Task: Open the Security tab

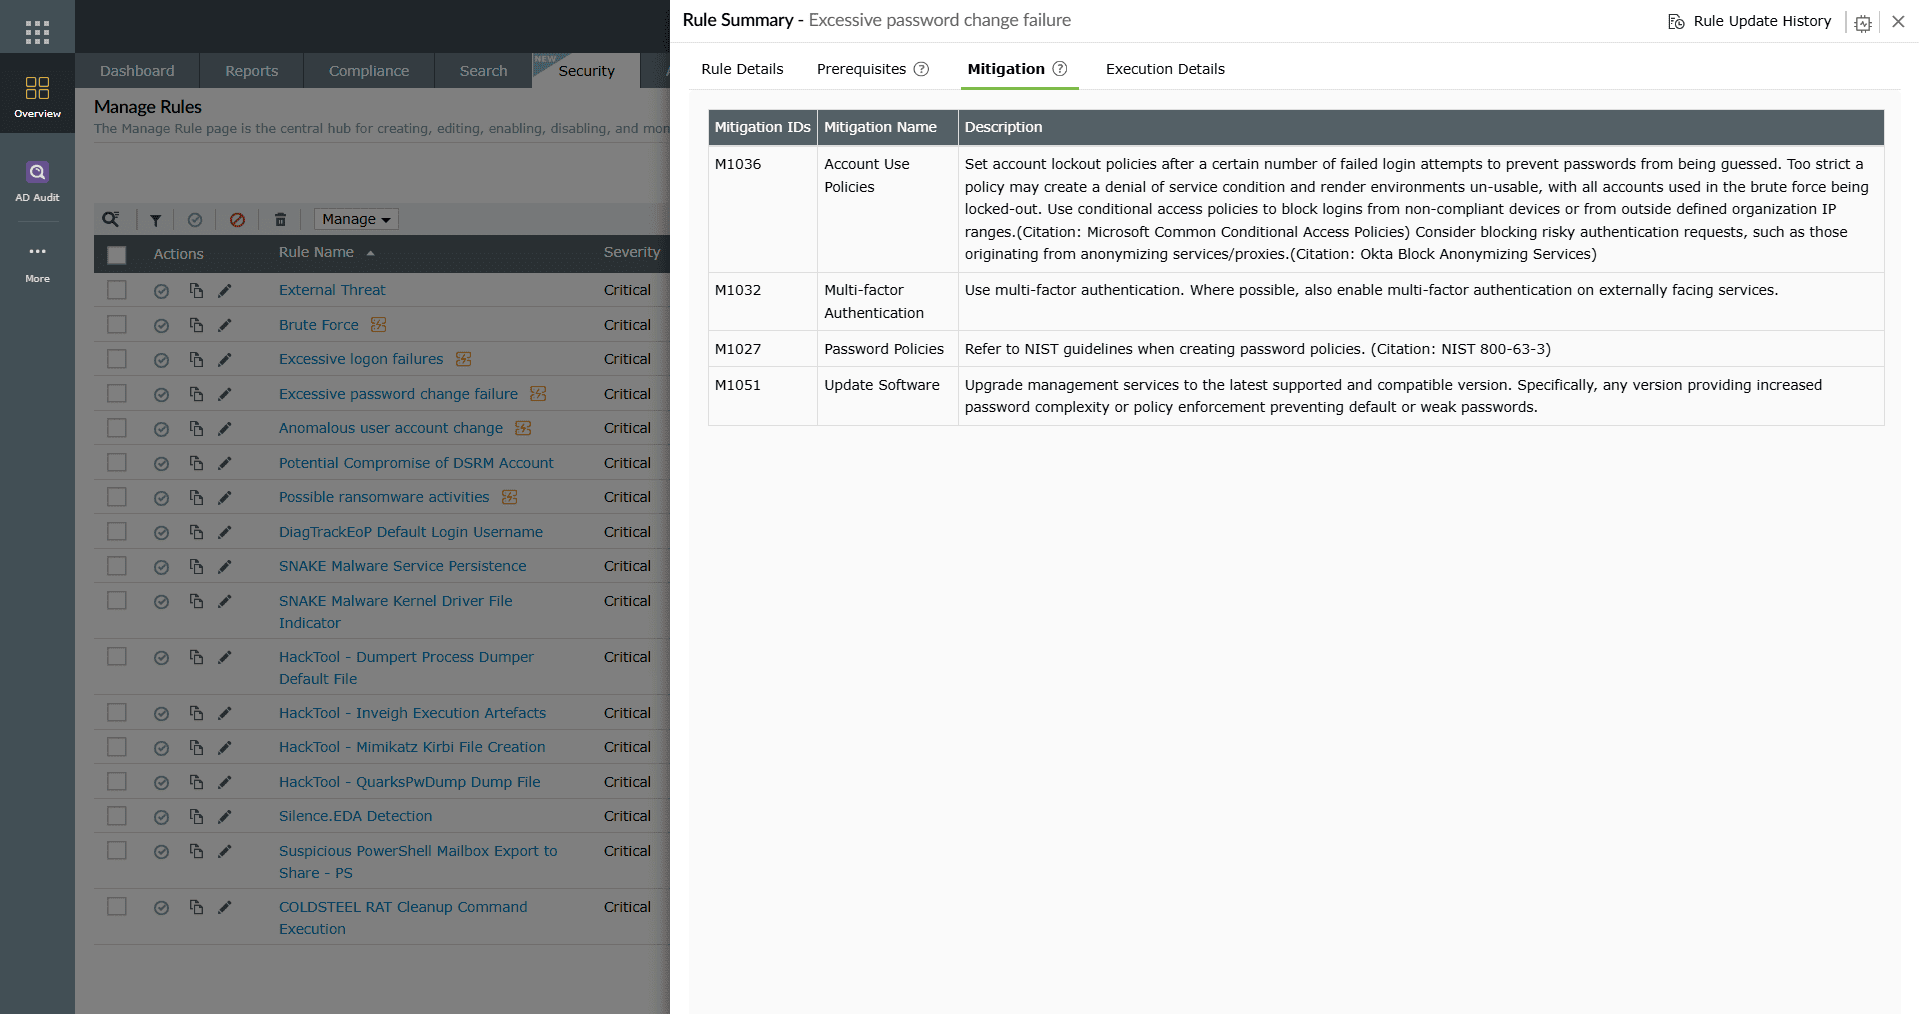Action: (586, 71)
